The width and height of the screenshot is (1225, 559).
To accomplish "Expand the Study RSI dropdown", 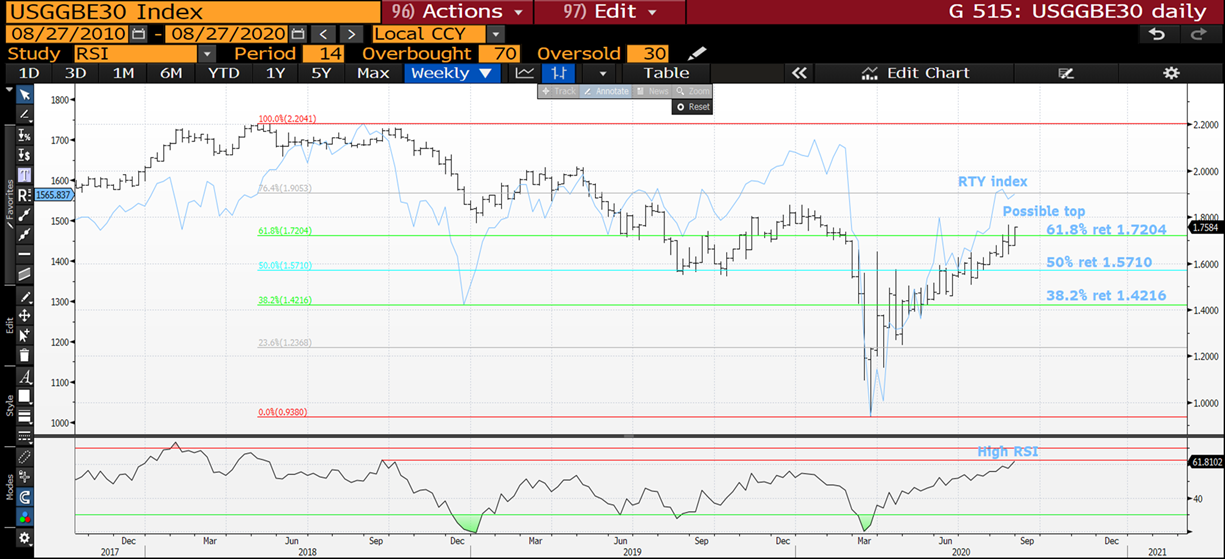I will pyautogui.click(x=207, y=53).
